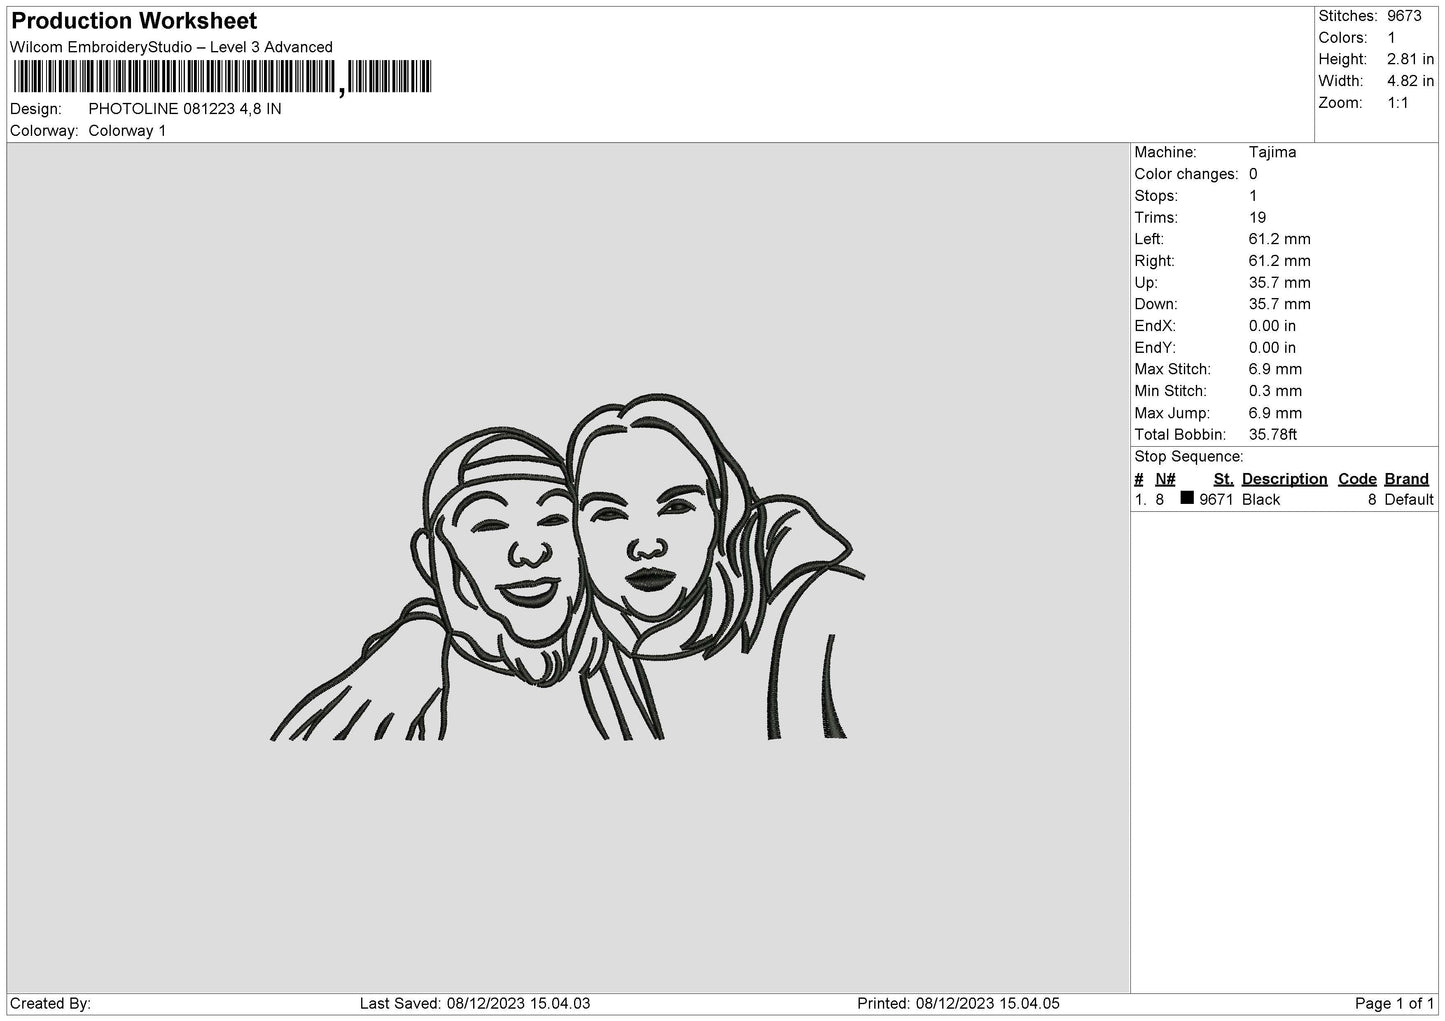The image size is (1445, 1021).
Task: Click the EndY value 0.00 in
Action: (x=1272, y=348)
